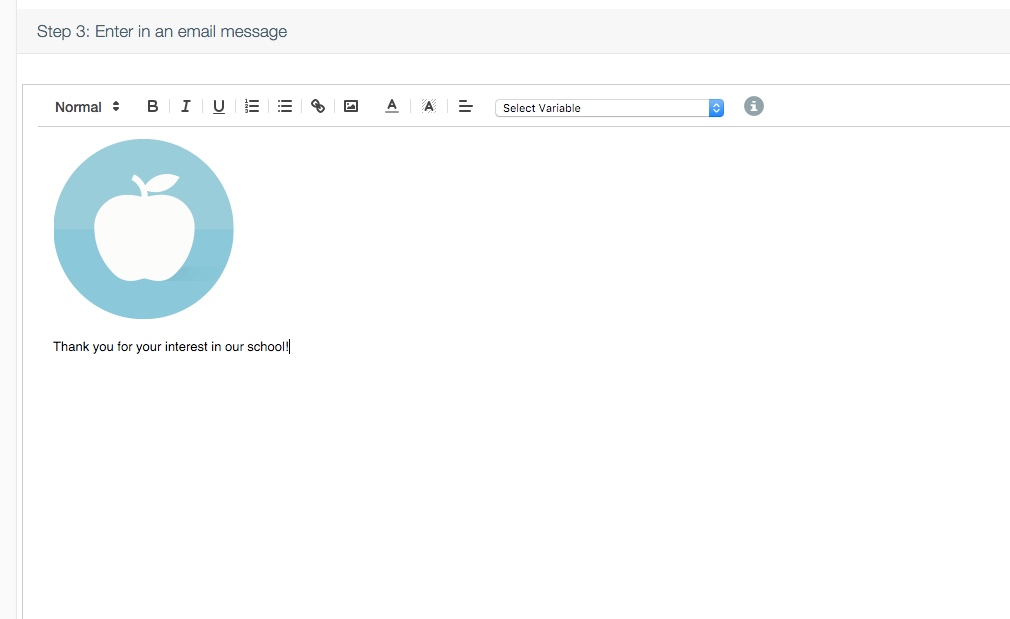Screen dimensions: 1010x619
Task: Click the 'Thank you for your interest' text
Action: 171,347
